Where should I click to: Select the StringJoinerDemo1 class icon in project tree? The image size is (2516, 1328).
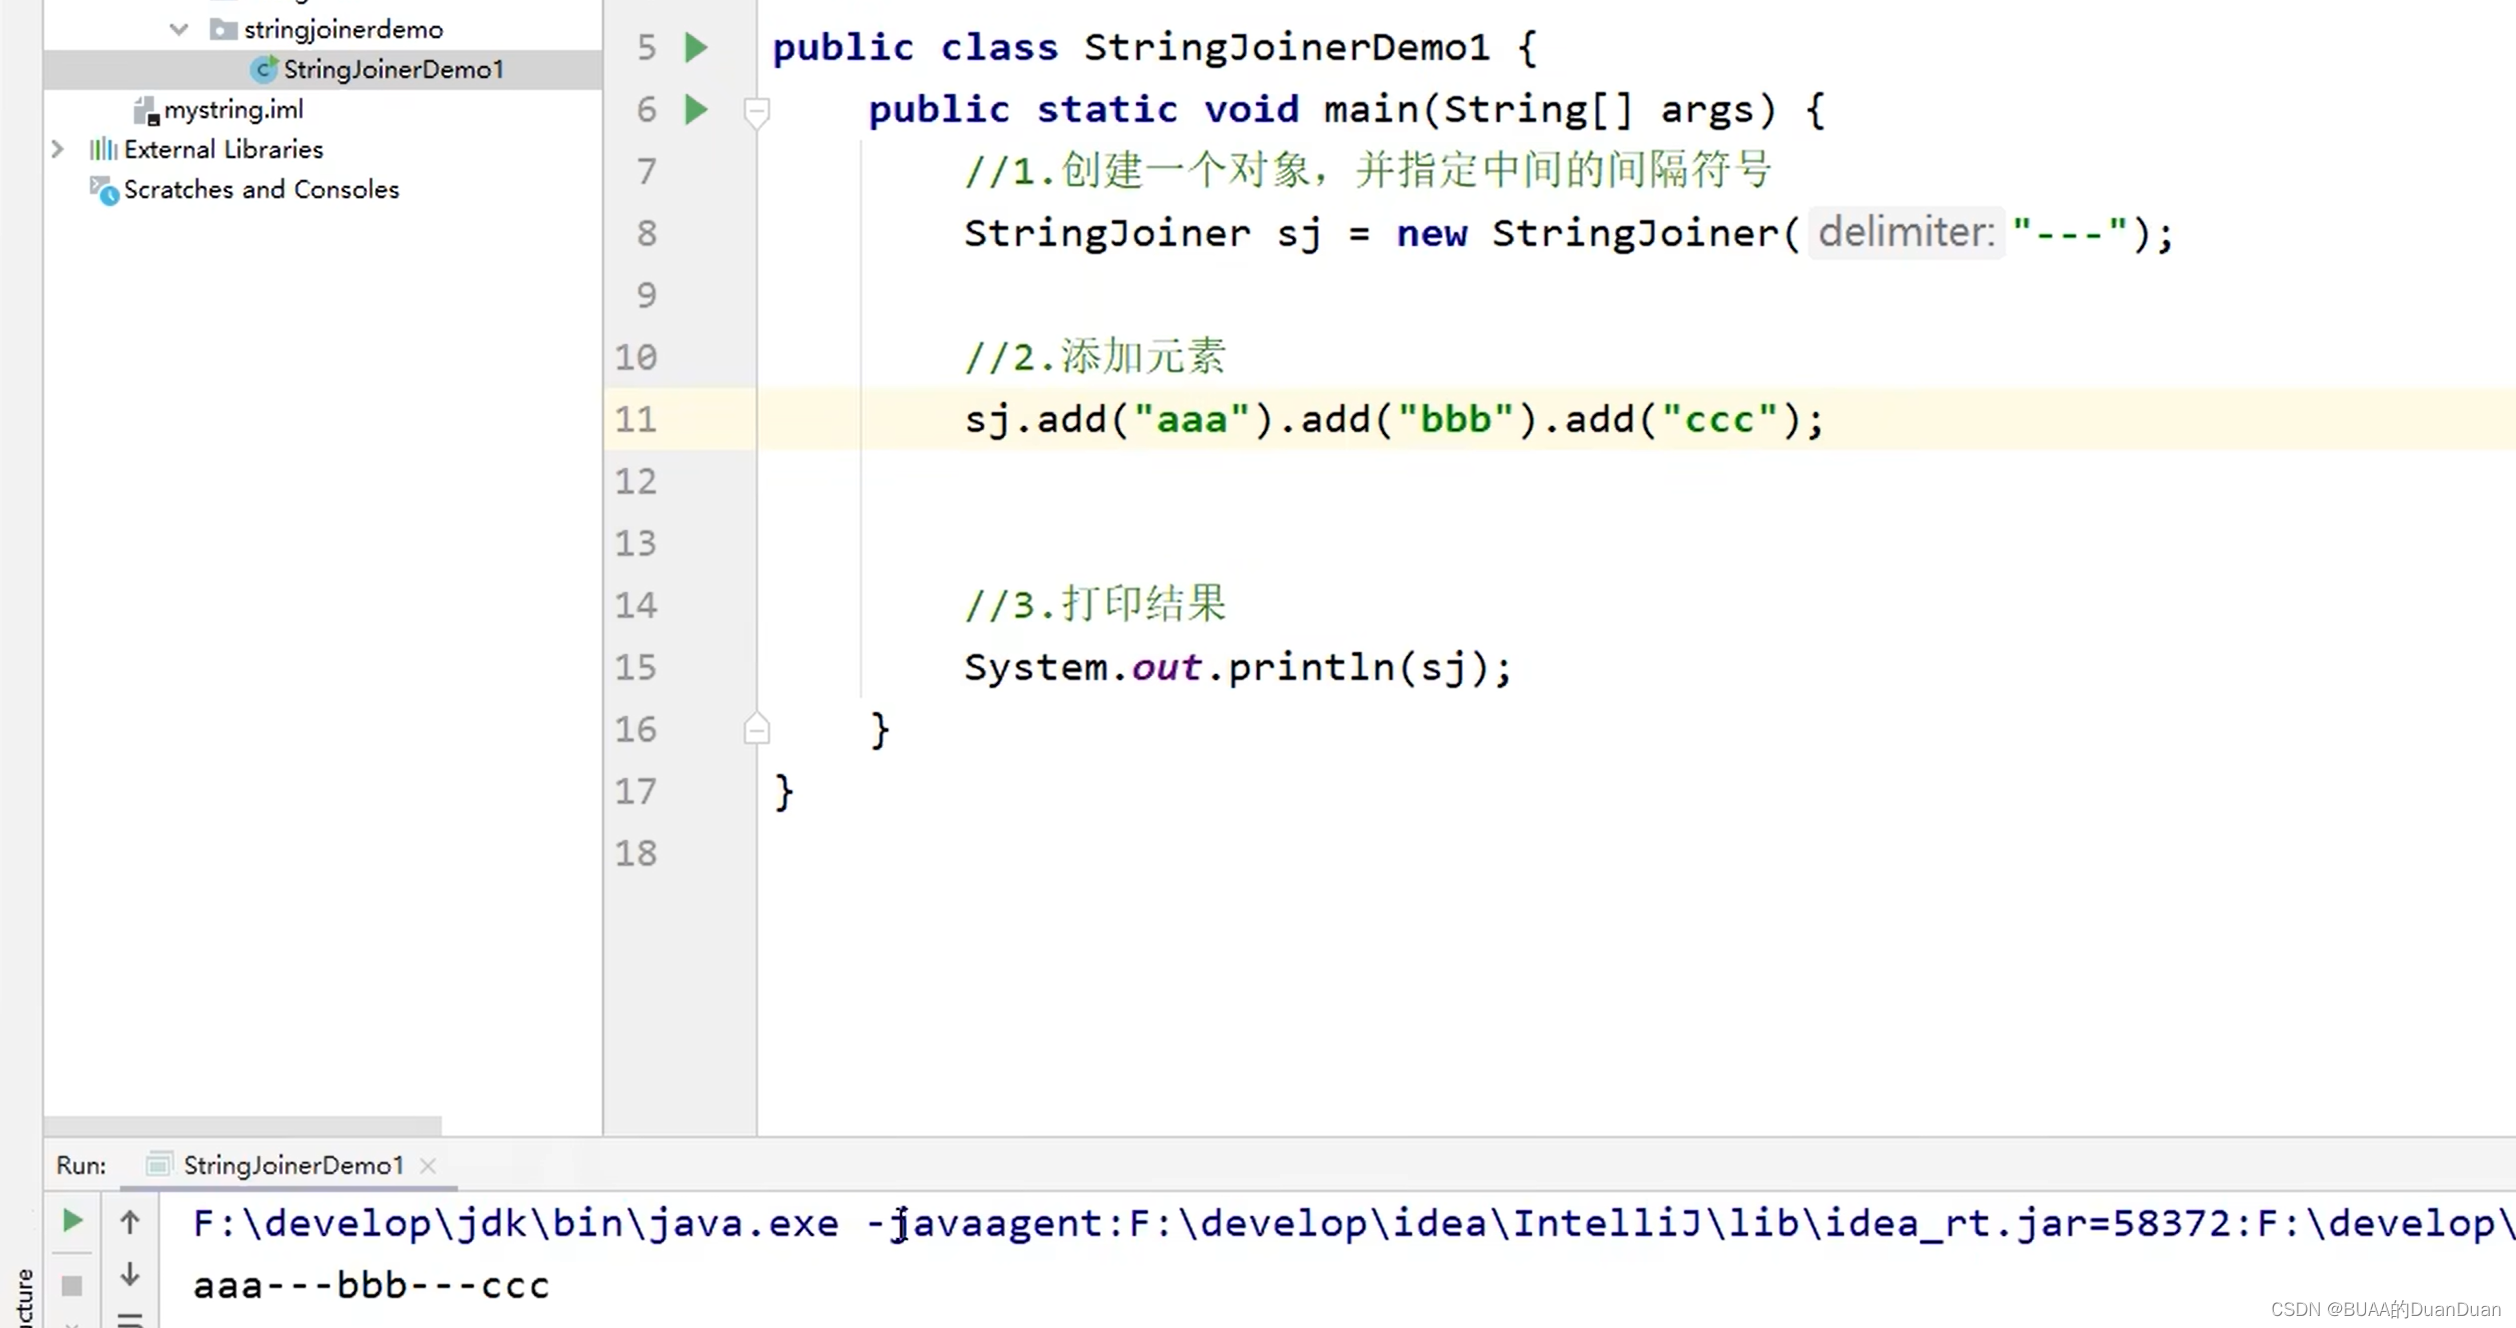(265, 69)
